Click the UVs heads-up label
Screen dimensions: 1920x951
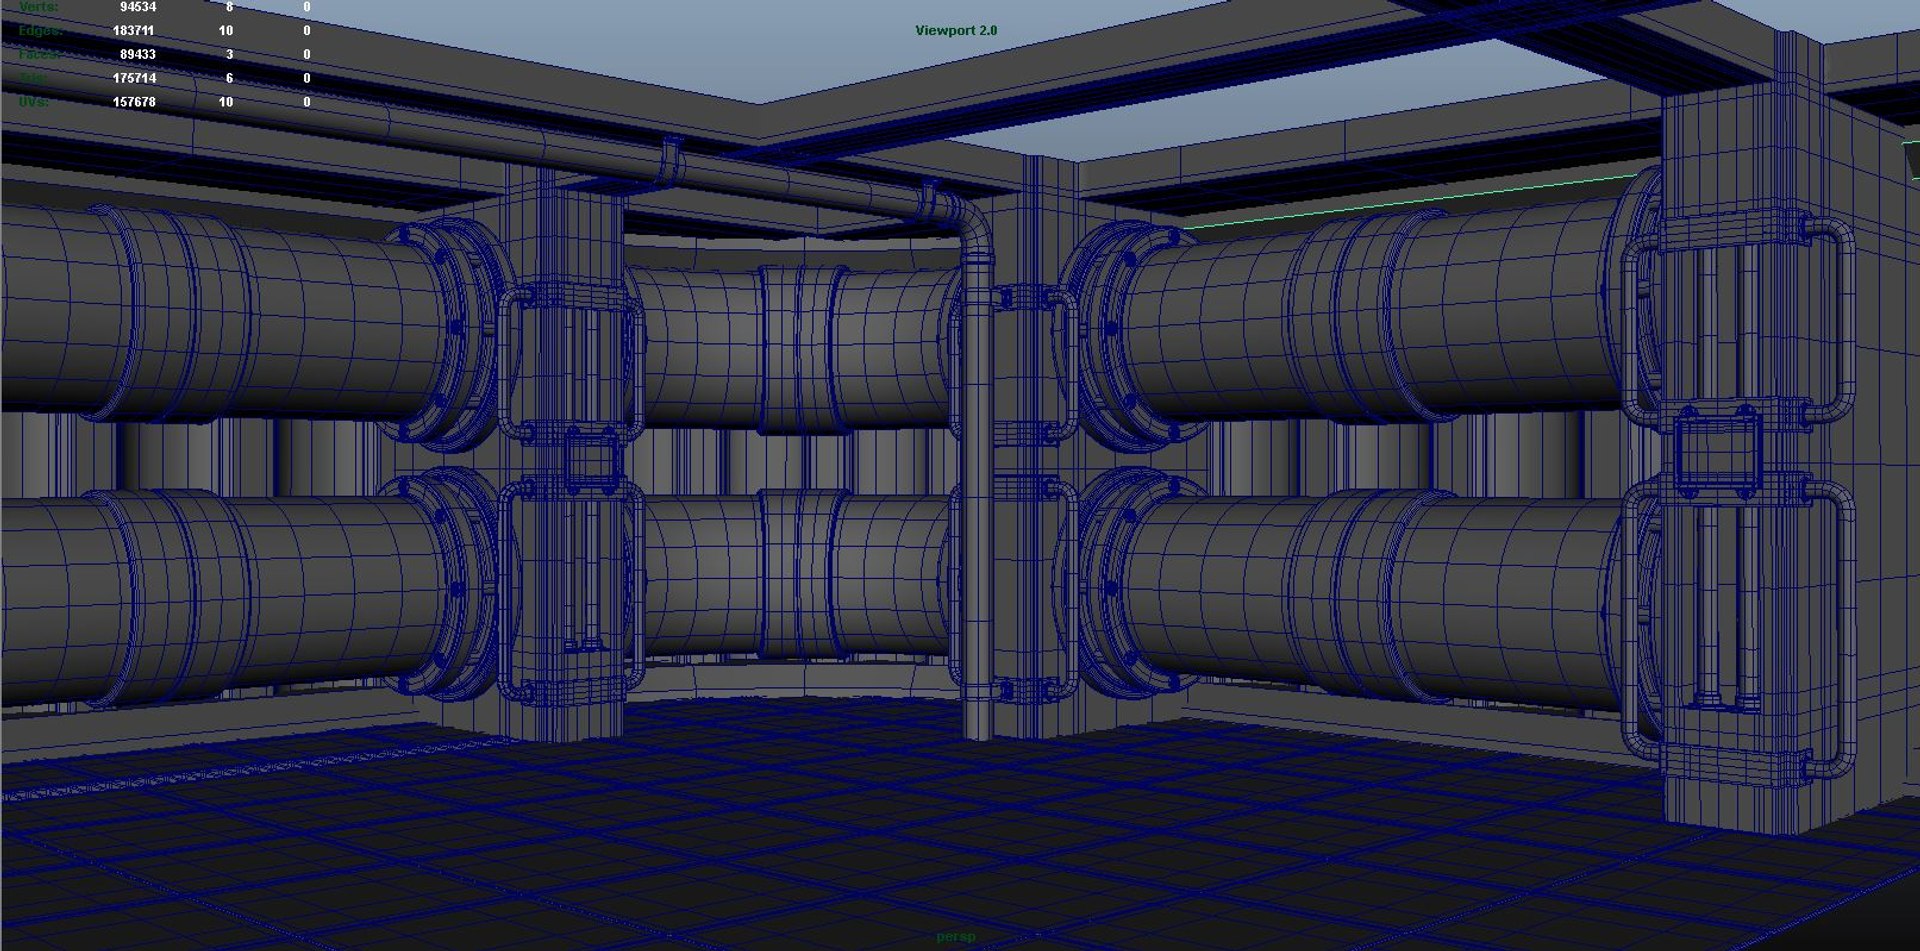point(34,102)
